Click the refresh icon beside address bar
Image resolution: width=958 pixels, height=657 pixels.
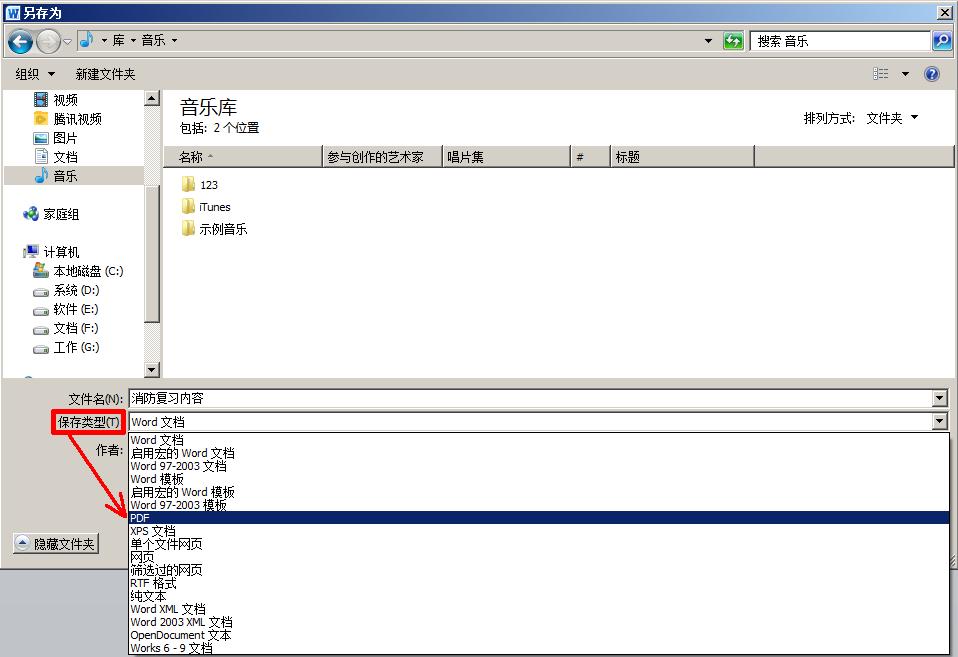(734, 41)
